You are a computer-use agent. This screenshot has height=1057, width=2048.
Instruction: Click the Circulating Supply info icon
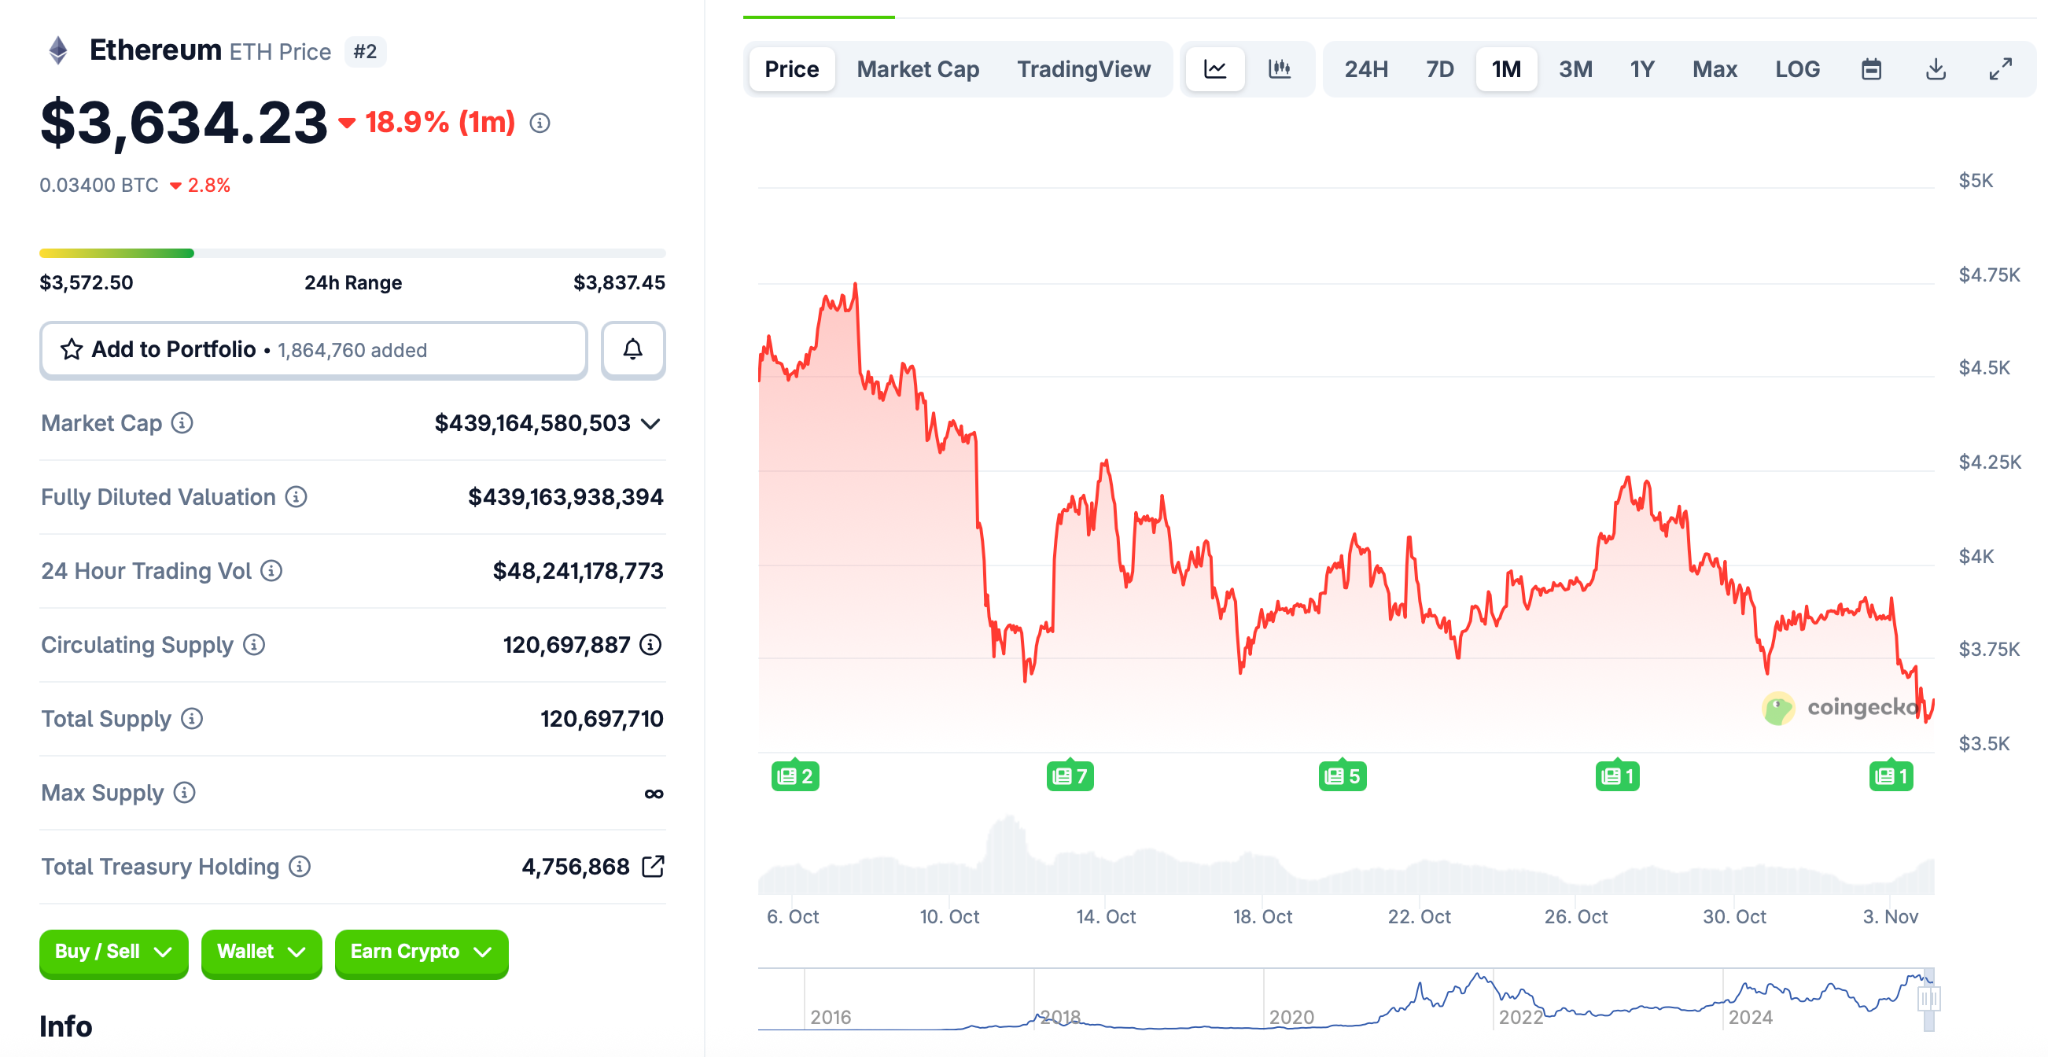pyautogui.click(x=254, y=645)
